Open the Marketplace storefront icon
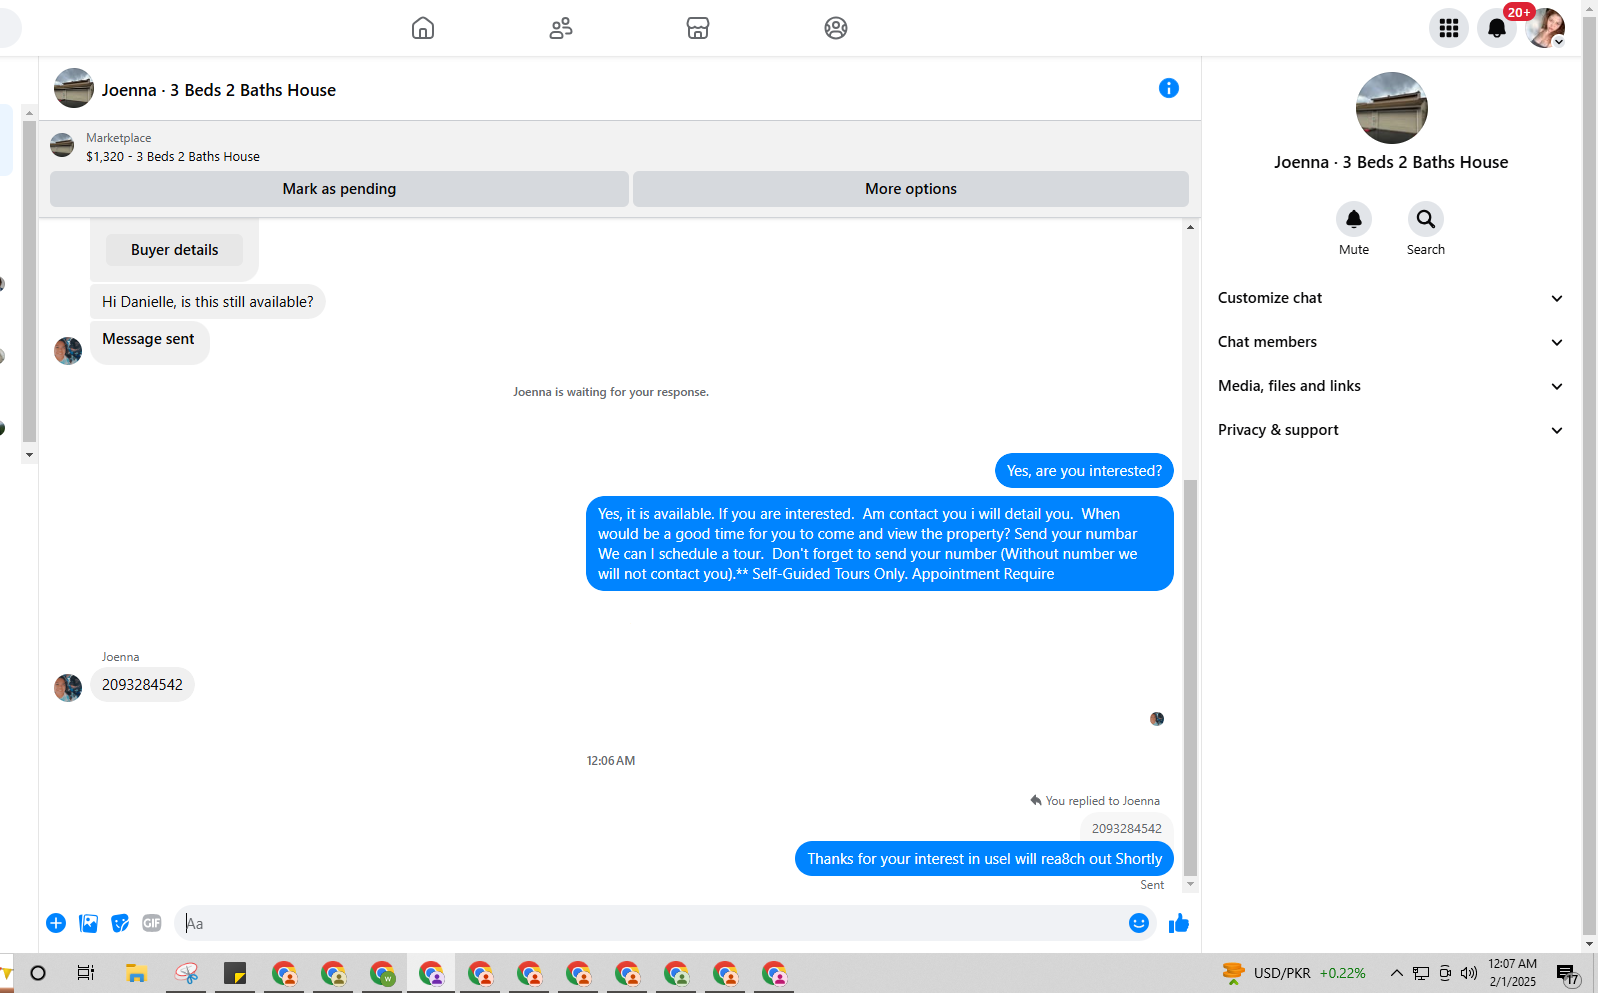This screenshot has width=1598, height=993. pyautogui.click(x=698, y=28)
